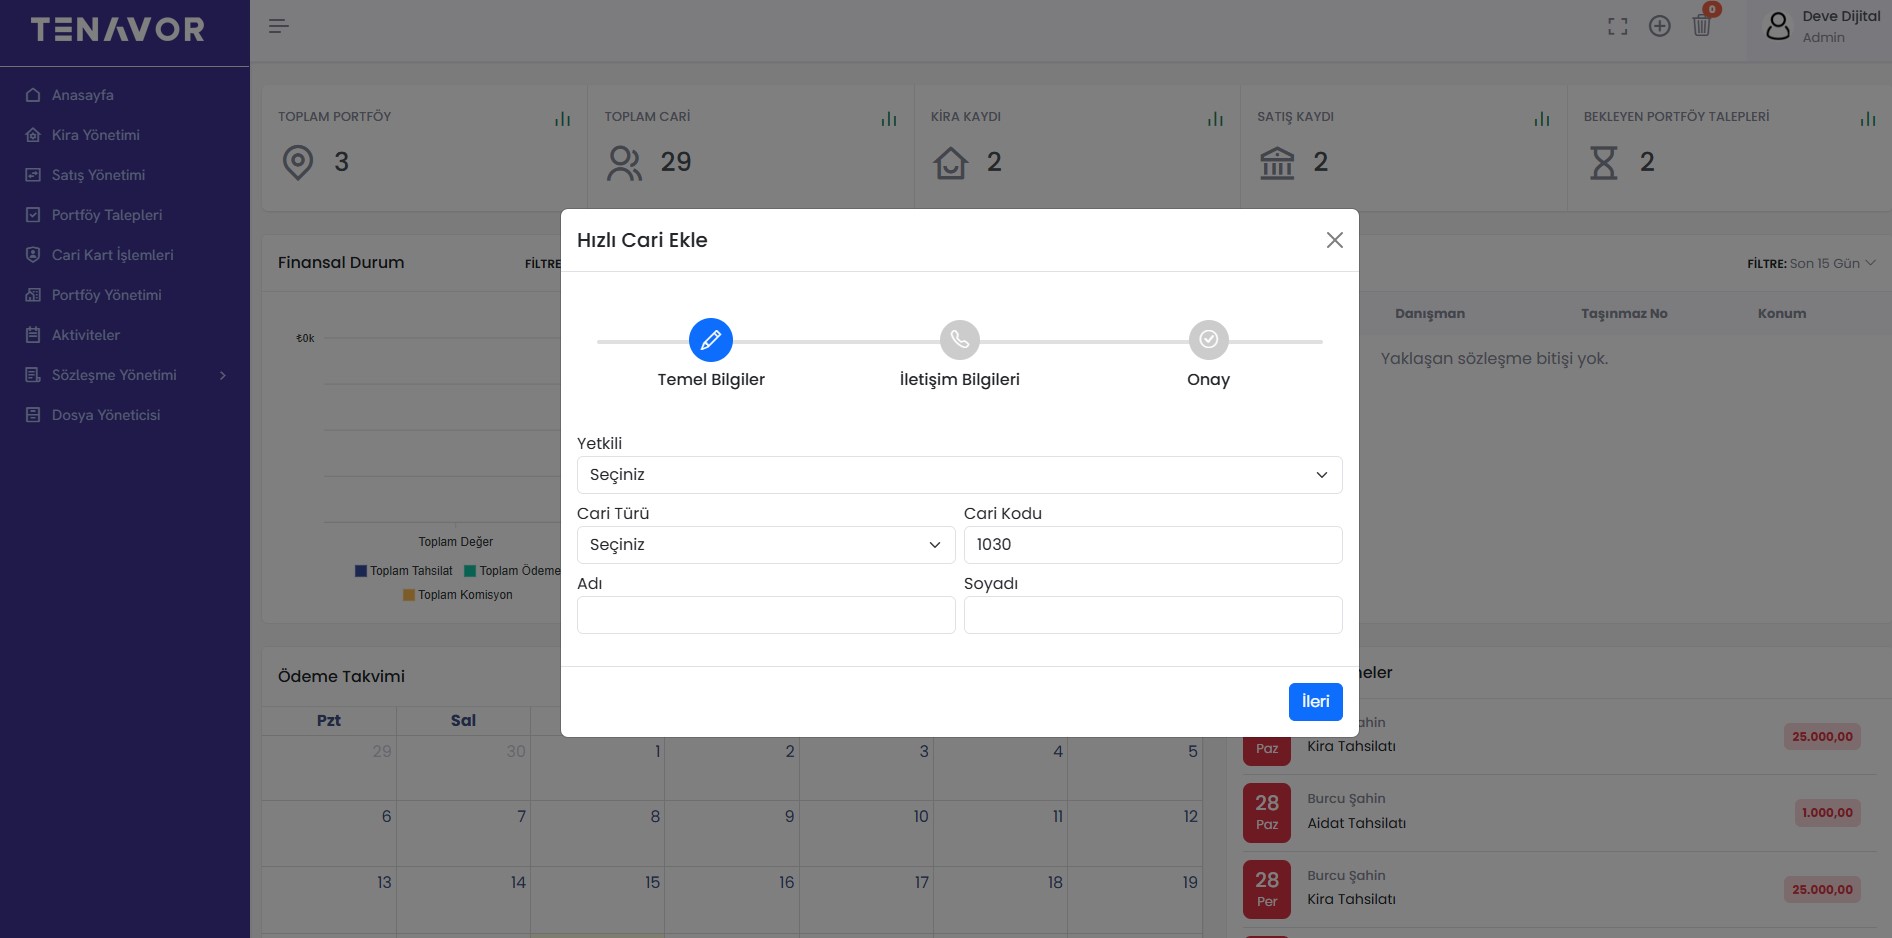
Task: Open Cari Kart İşlemleri menu item
Action: coord(112,255)
